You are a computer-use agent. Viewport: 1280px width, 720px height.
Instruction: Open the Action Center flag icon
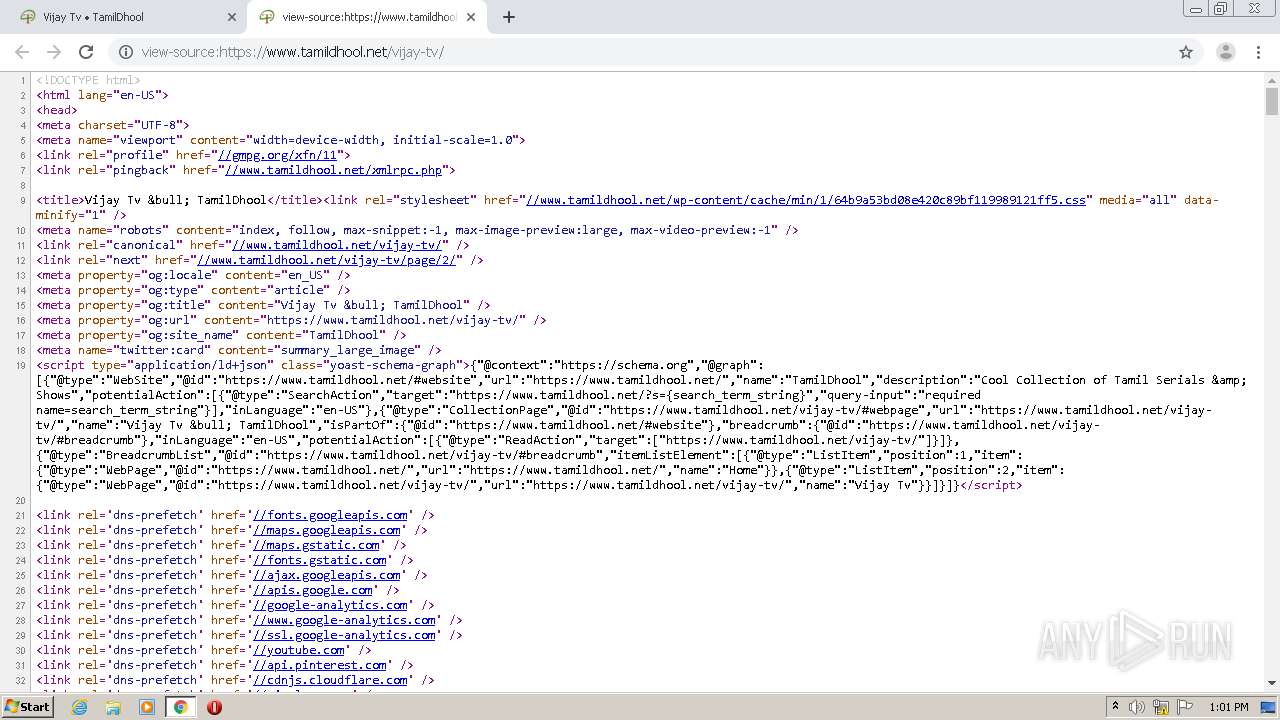point(1186,707)
